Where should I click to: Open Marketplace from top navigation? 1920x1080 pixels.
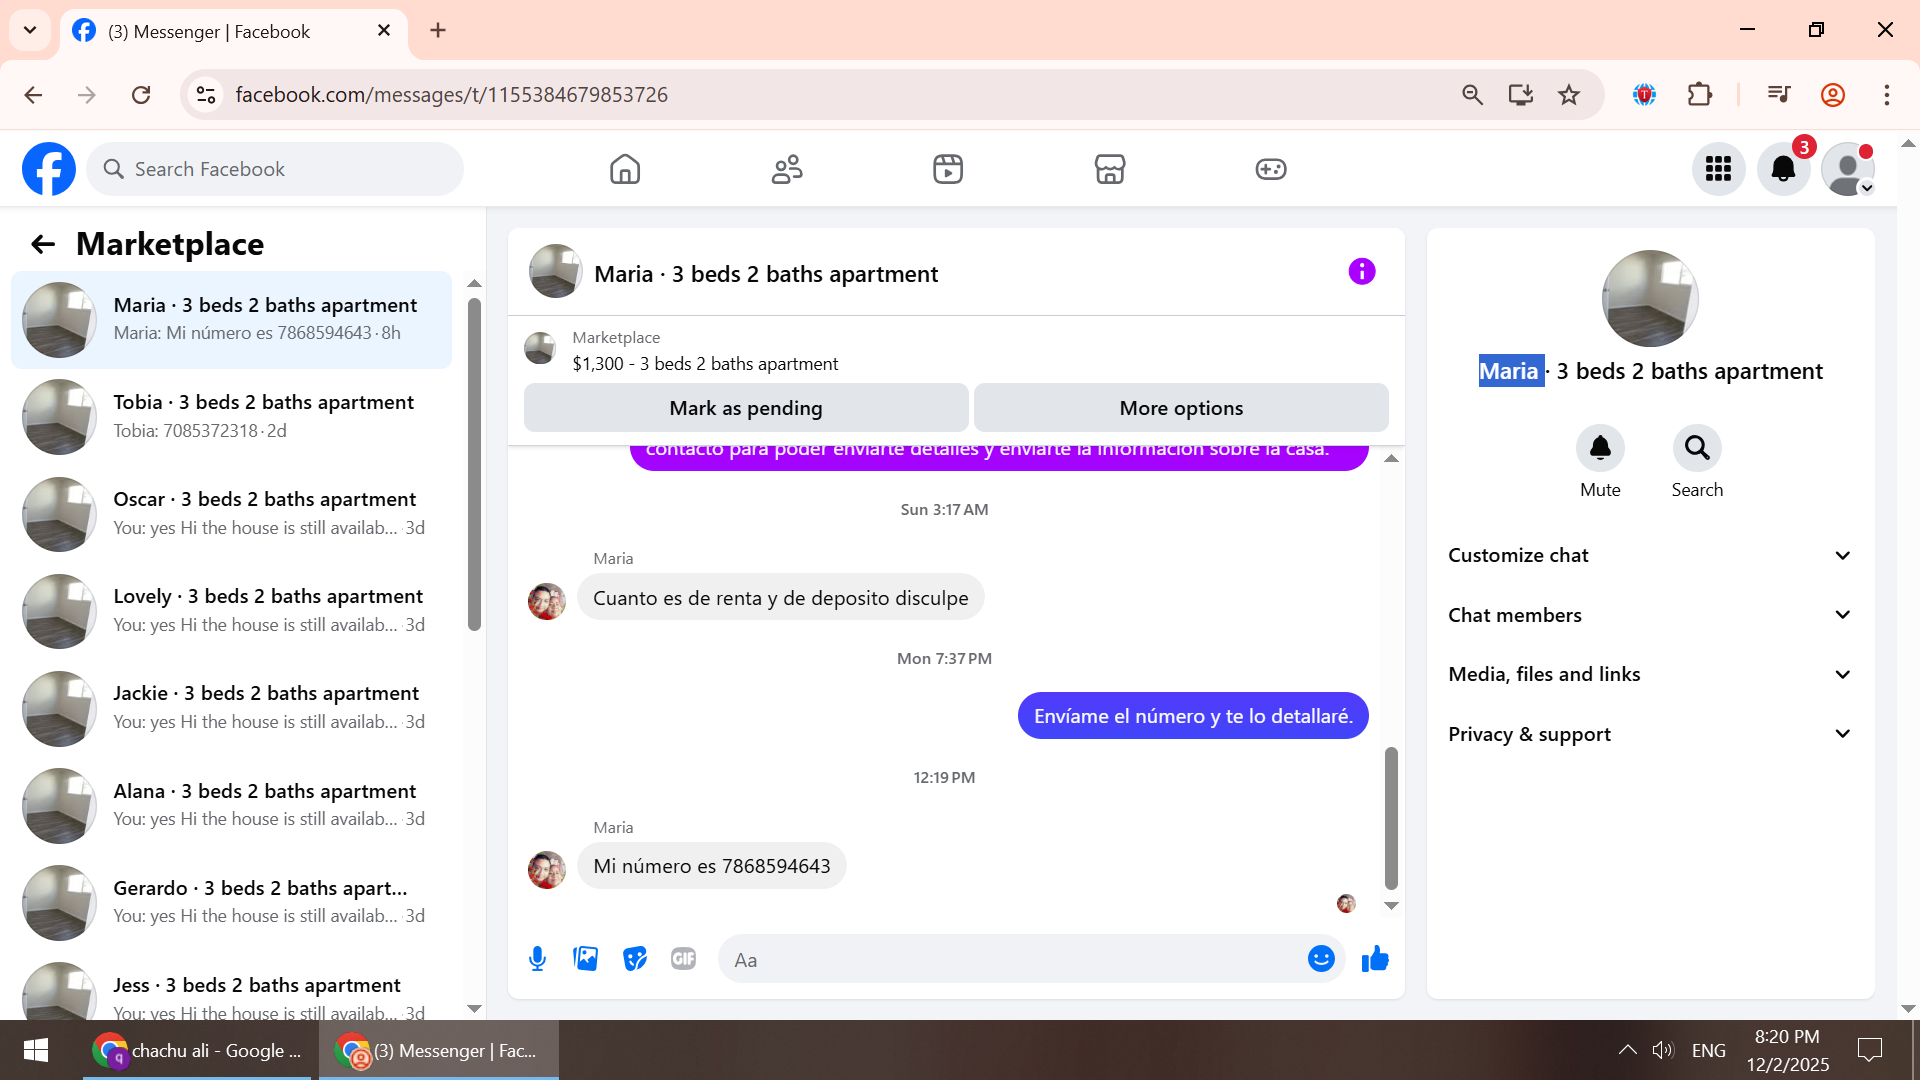(1109, 169)
